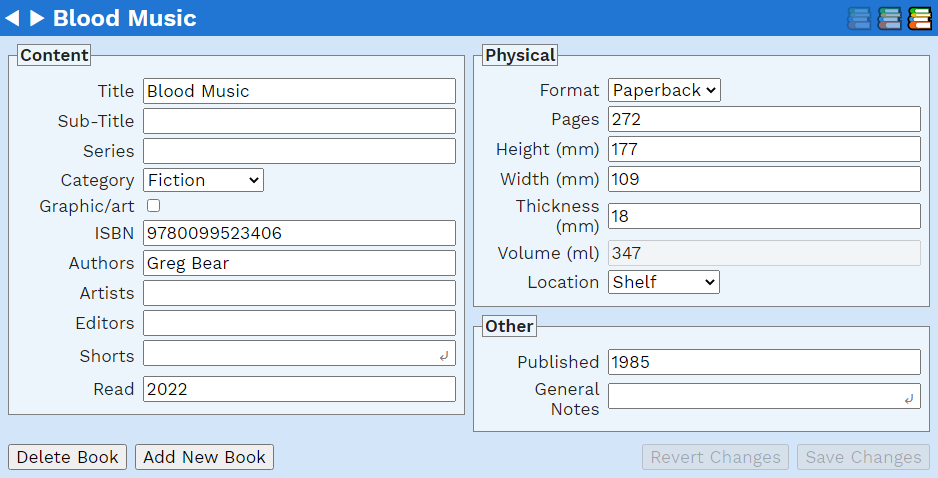Screen dimensions: 938x478
Task: Click the middle semi-faded book stack icon
Action: tap(889, 18)
